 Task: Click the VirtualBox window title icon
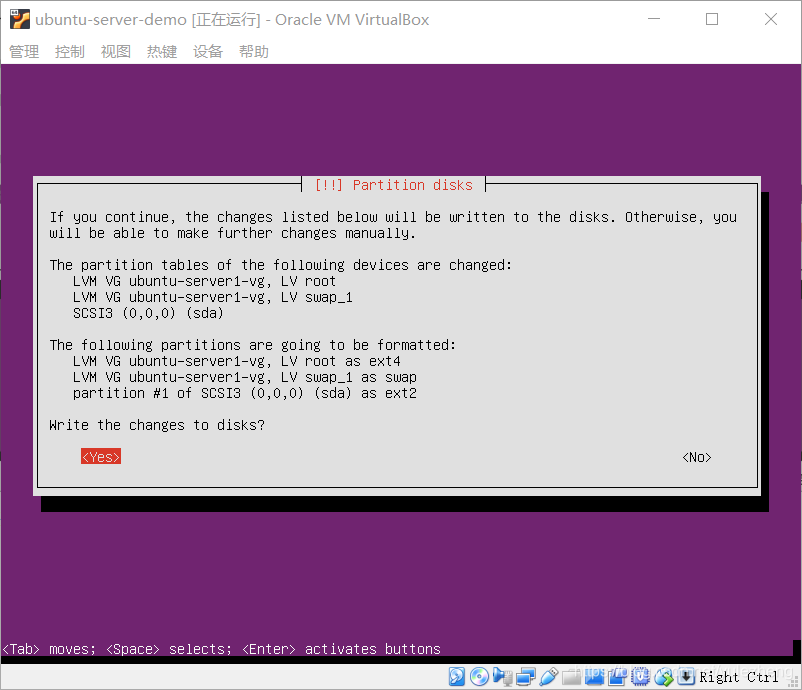point(19,19)
